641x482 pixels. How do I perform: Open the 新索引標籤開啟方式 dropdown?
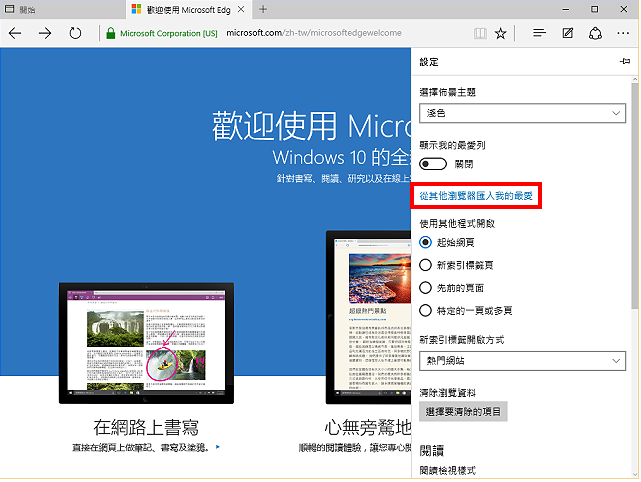(522, 361)
